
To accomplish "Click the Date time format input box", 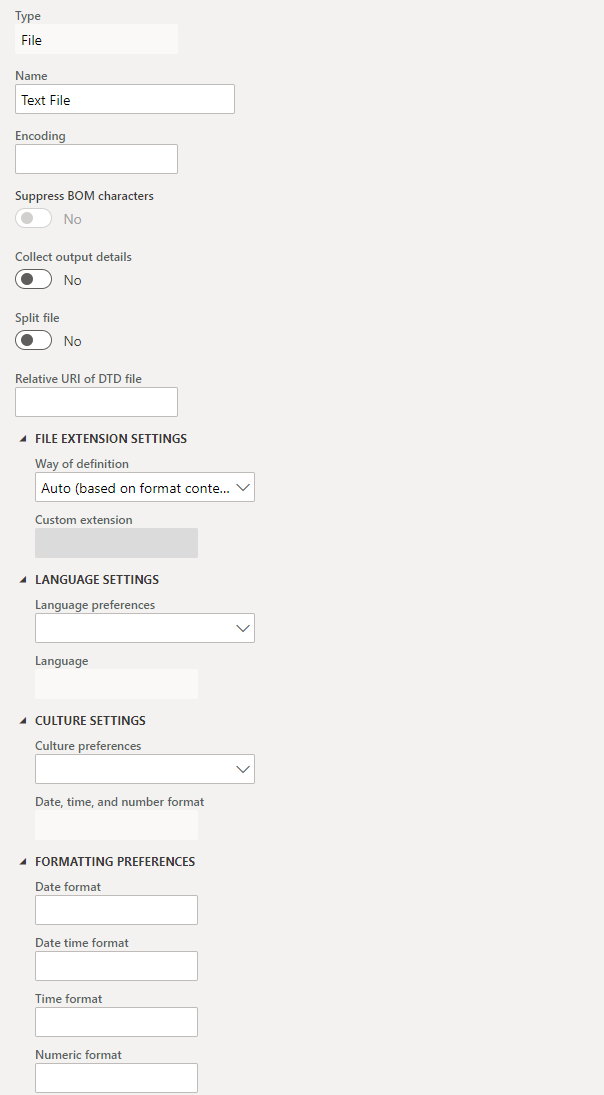I will tap(116, 965).
